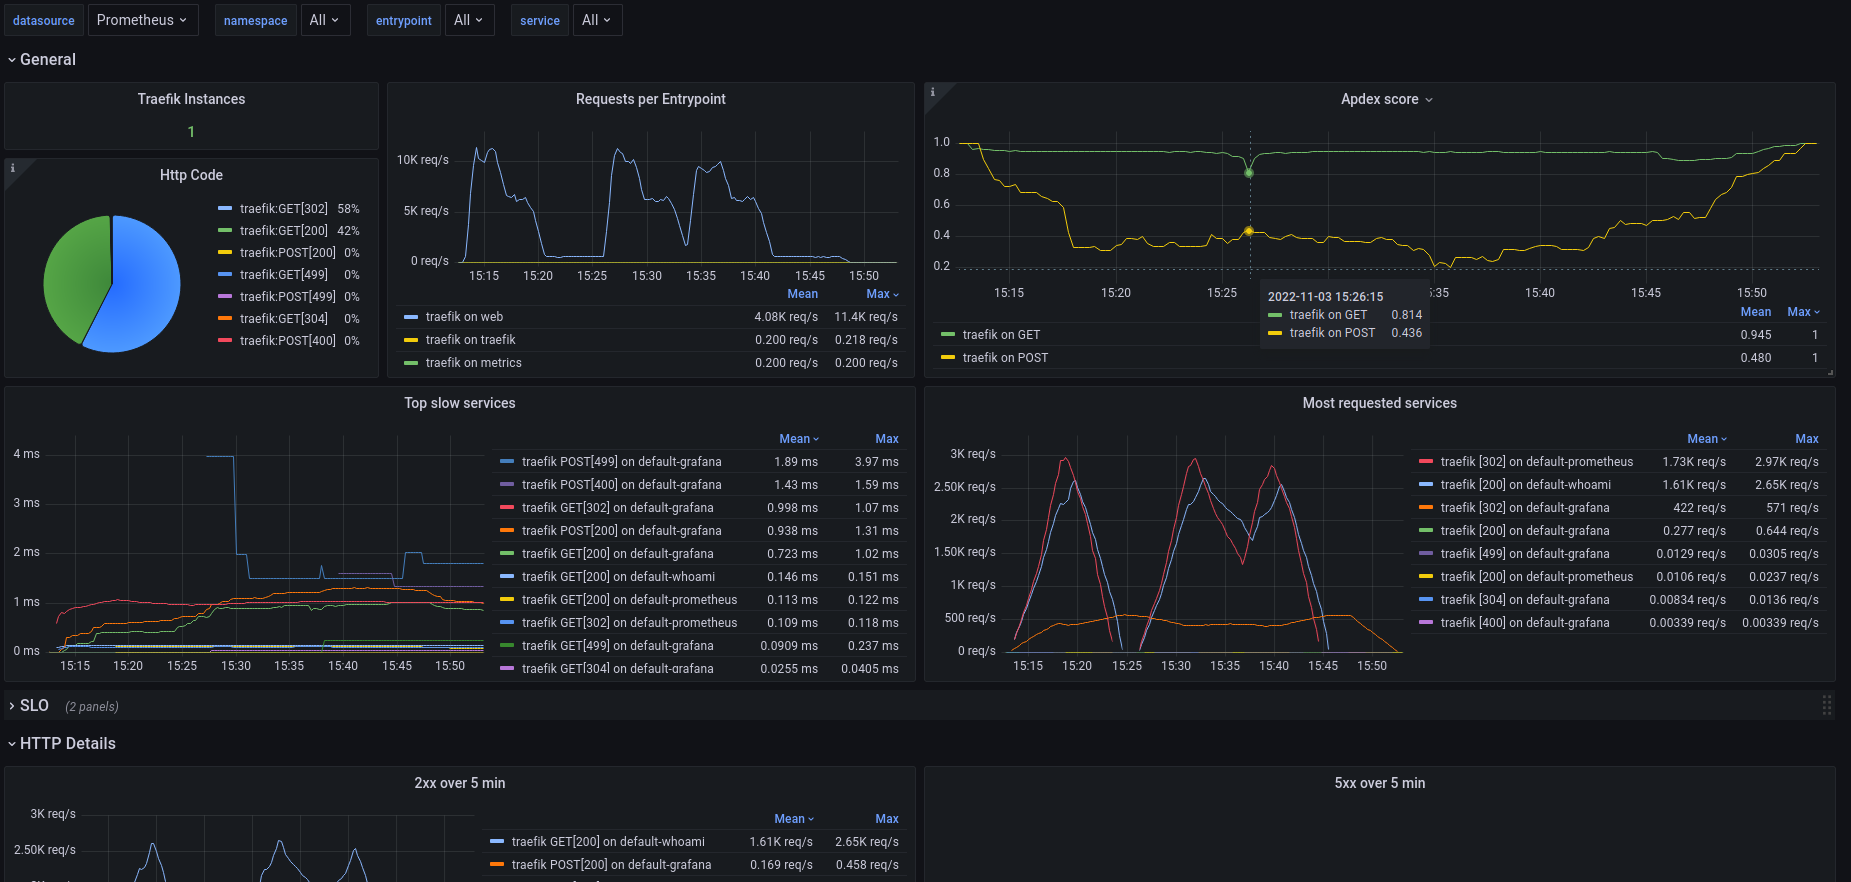This screenshot has height=882, width=1851.
Task: Click the Apdex score panel resize corner handle
Action: click(1830, 373)
